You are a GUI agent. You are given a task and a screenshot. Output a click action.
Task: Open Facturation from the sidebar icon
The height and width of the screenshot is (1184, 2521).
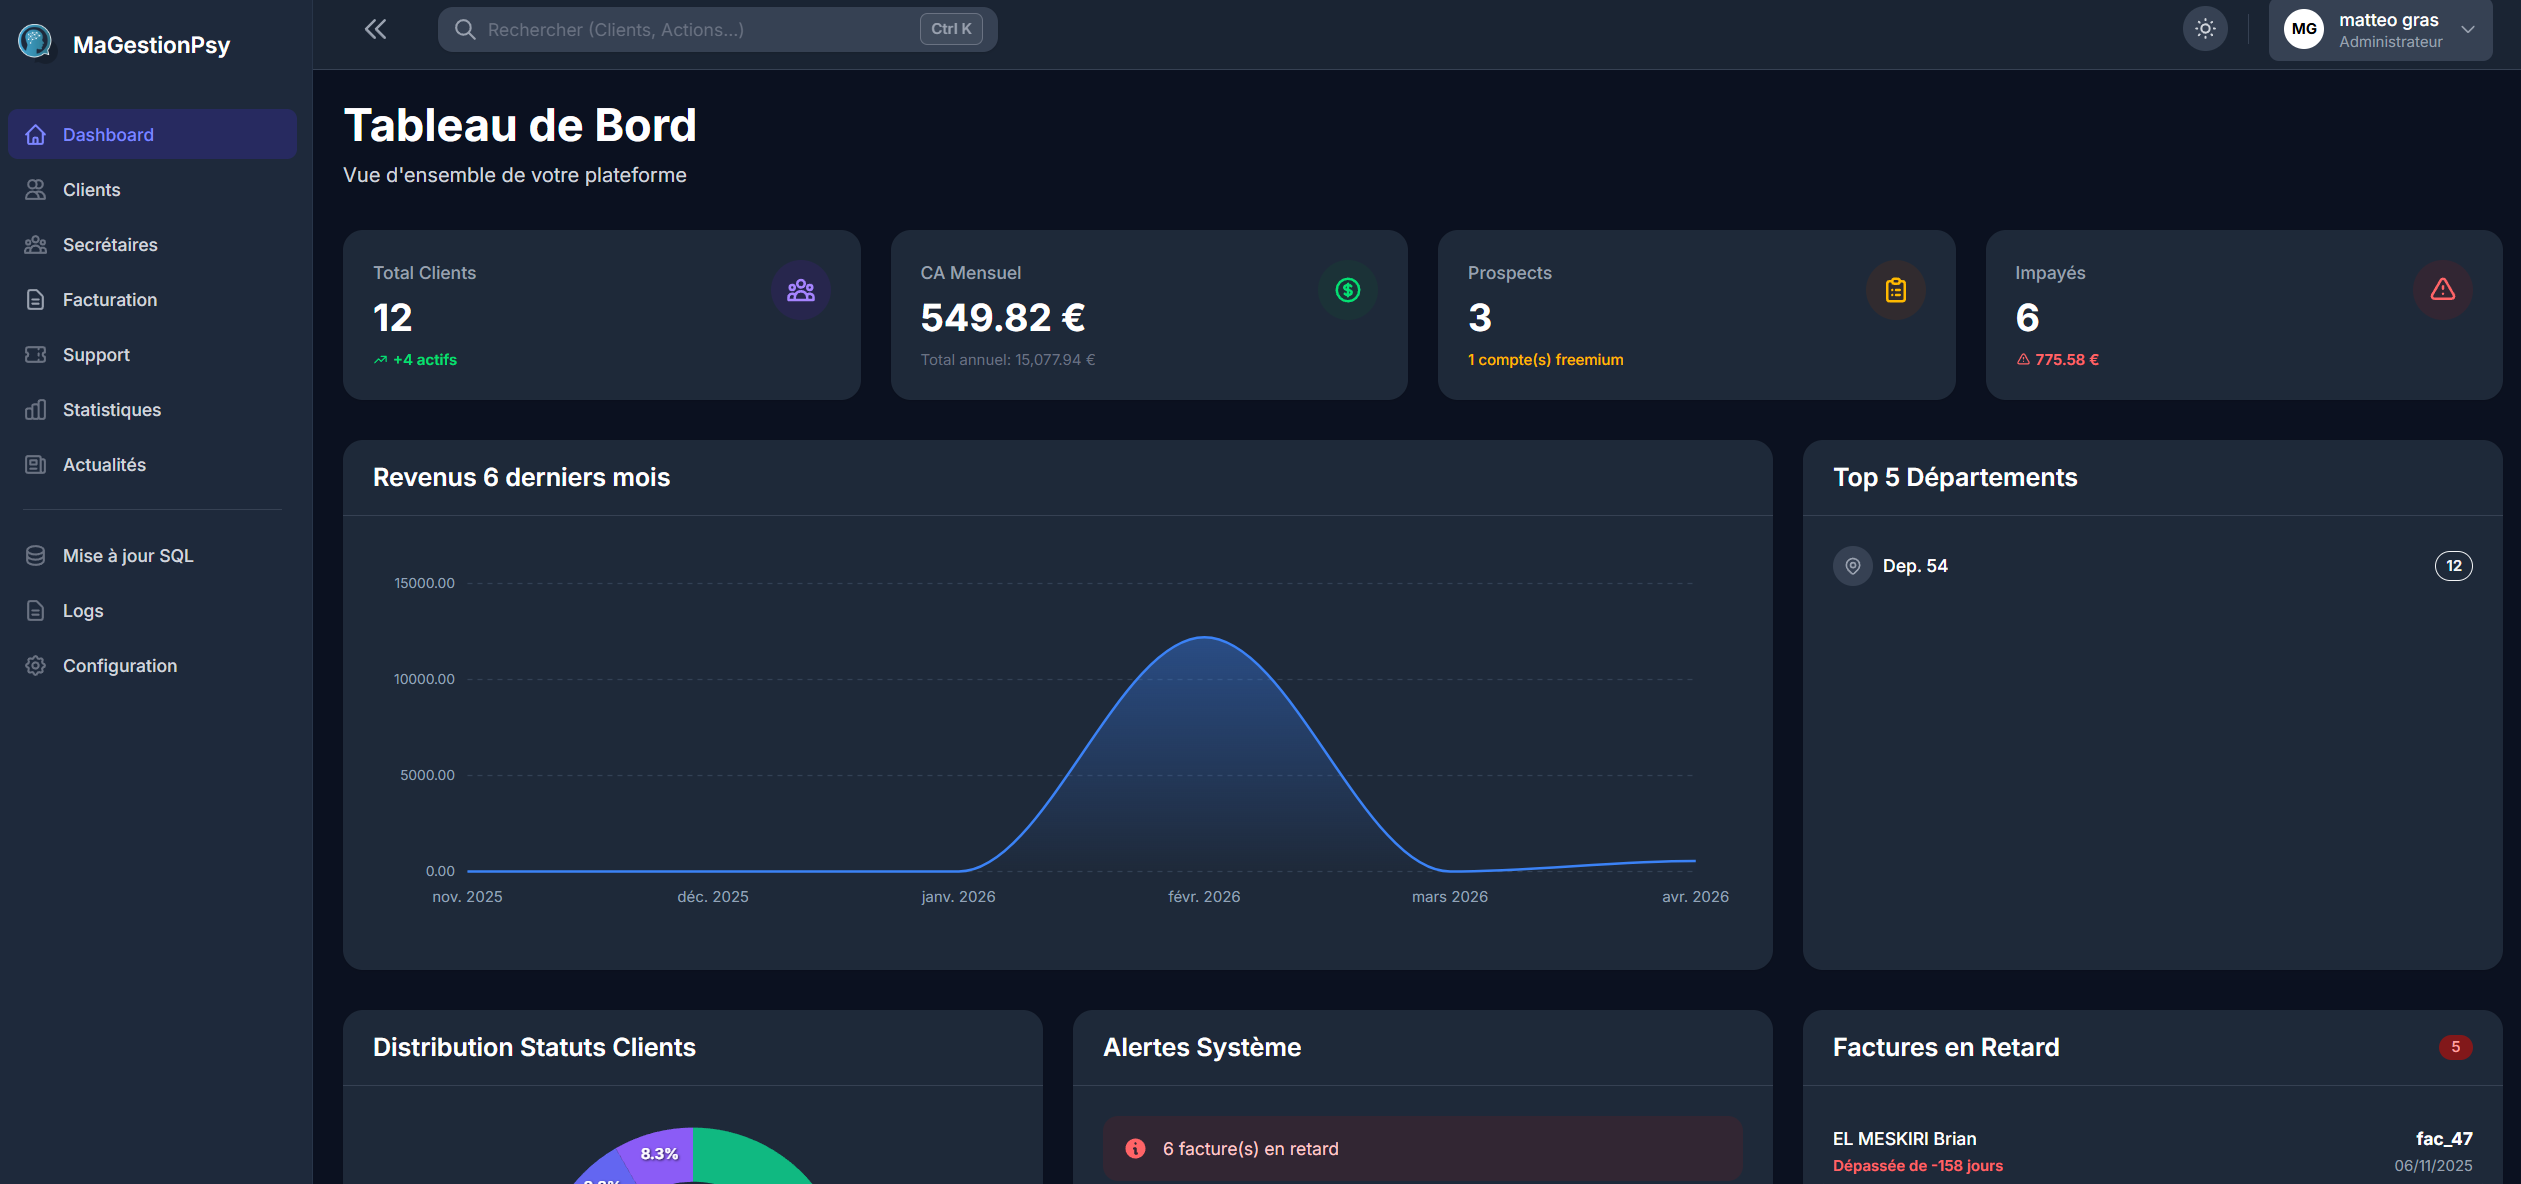pos(36,299)
